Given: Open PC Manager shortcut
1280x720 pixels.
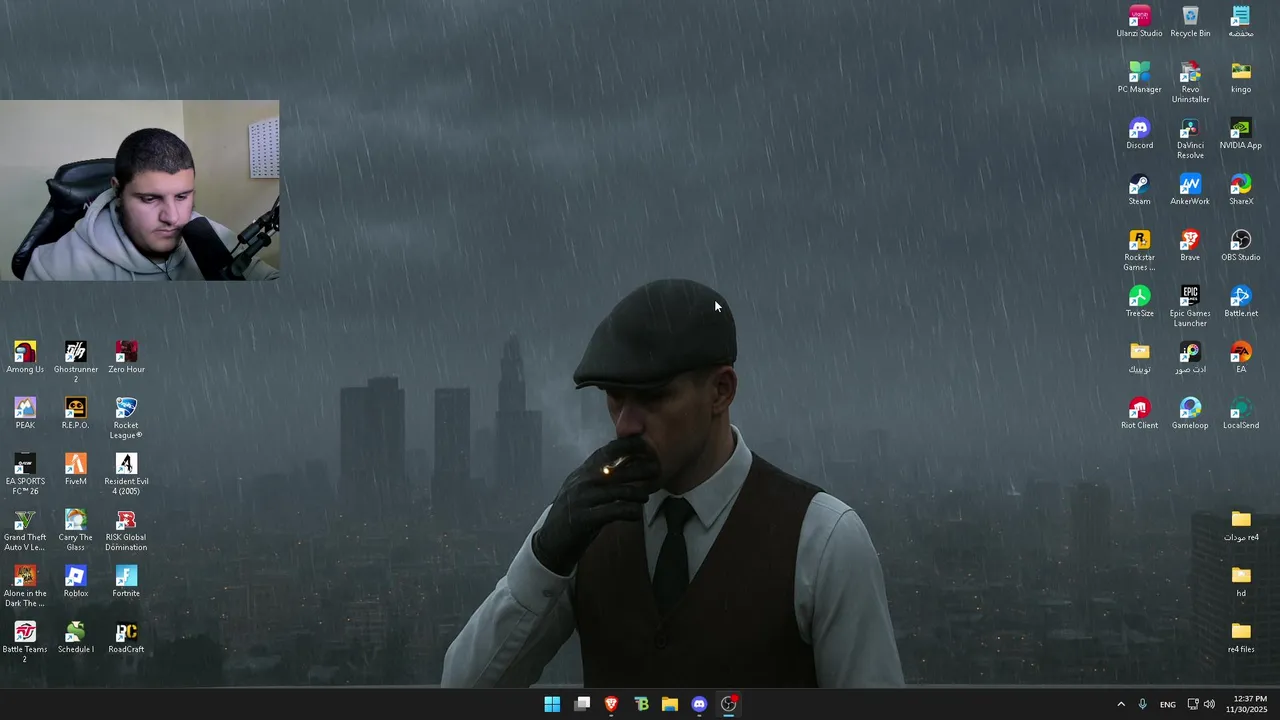Looking at the screenshot, I should pos(1139,77).
